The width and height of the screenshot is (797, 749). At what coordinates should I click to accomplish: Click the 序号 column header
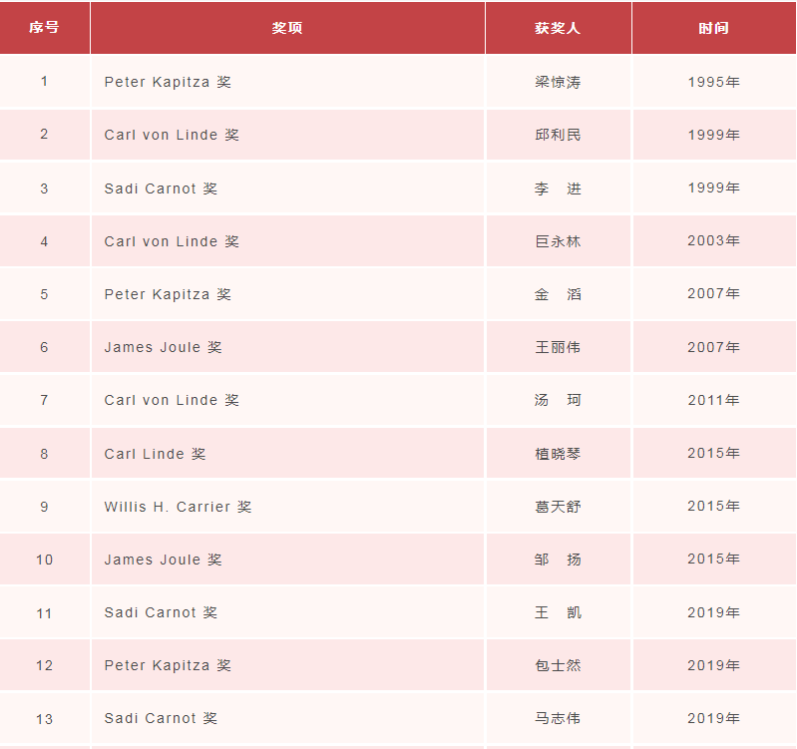pos(44,27)
